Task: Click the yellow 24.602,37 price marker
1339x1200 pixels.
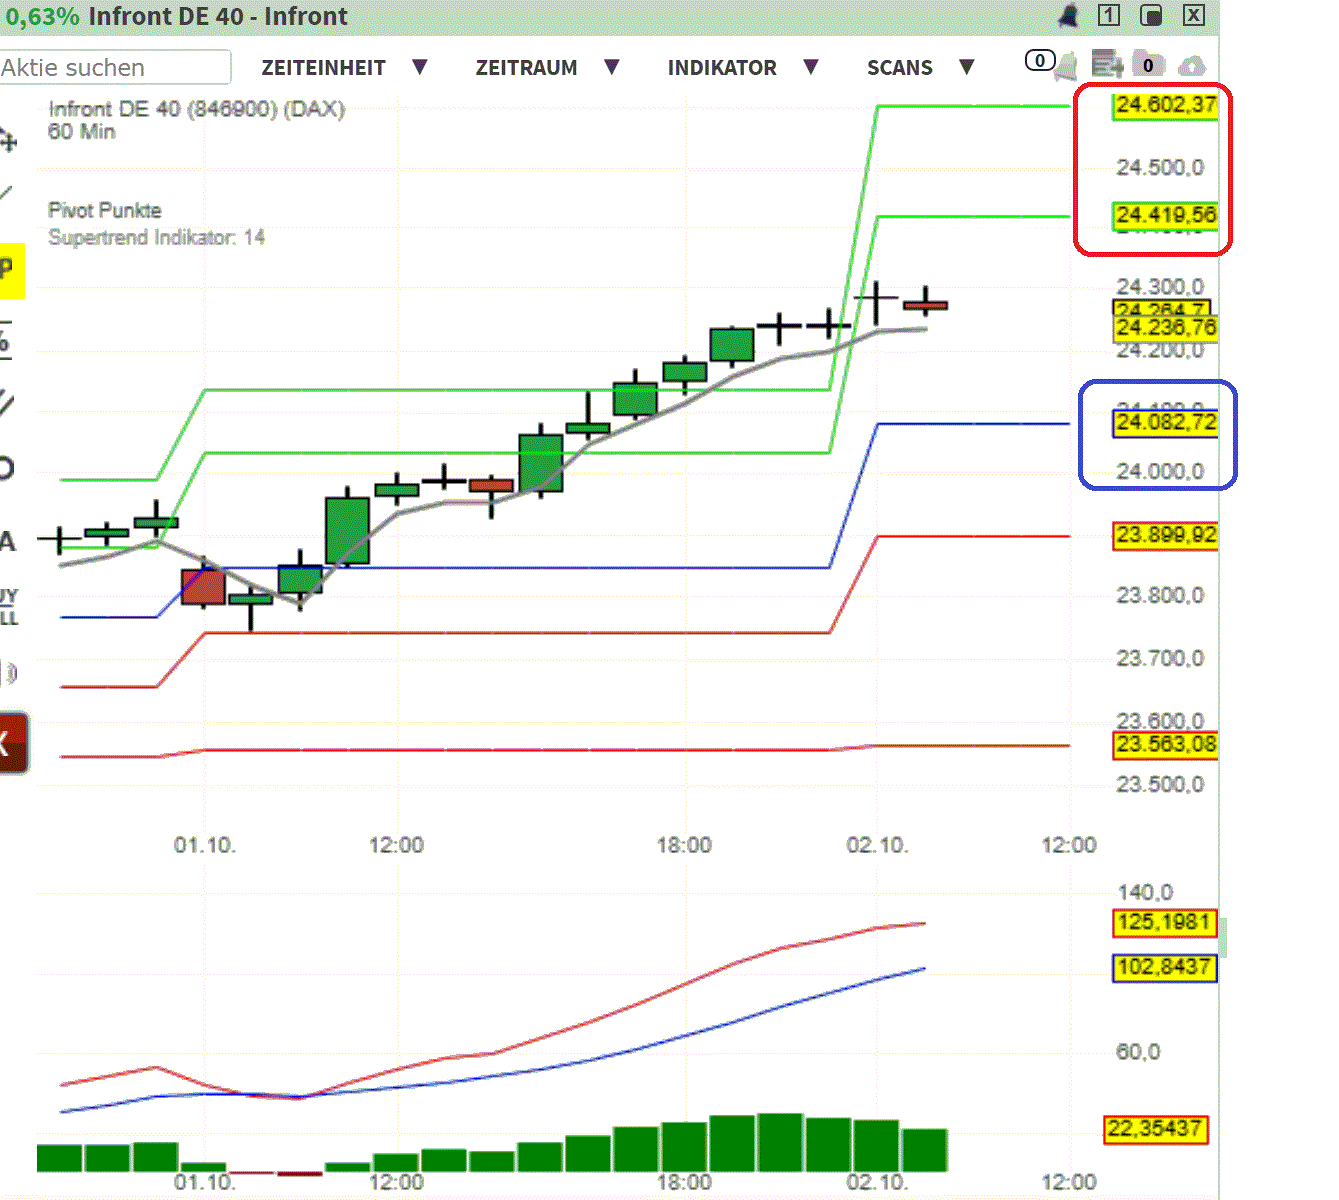Action: (1165, 104)
